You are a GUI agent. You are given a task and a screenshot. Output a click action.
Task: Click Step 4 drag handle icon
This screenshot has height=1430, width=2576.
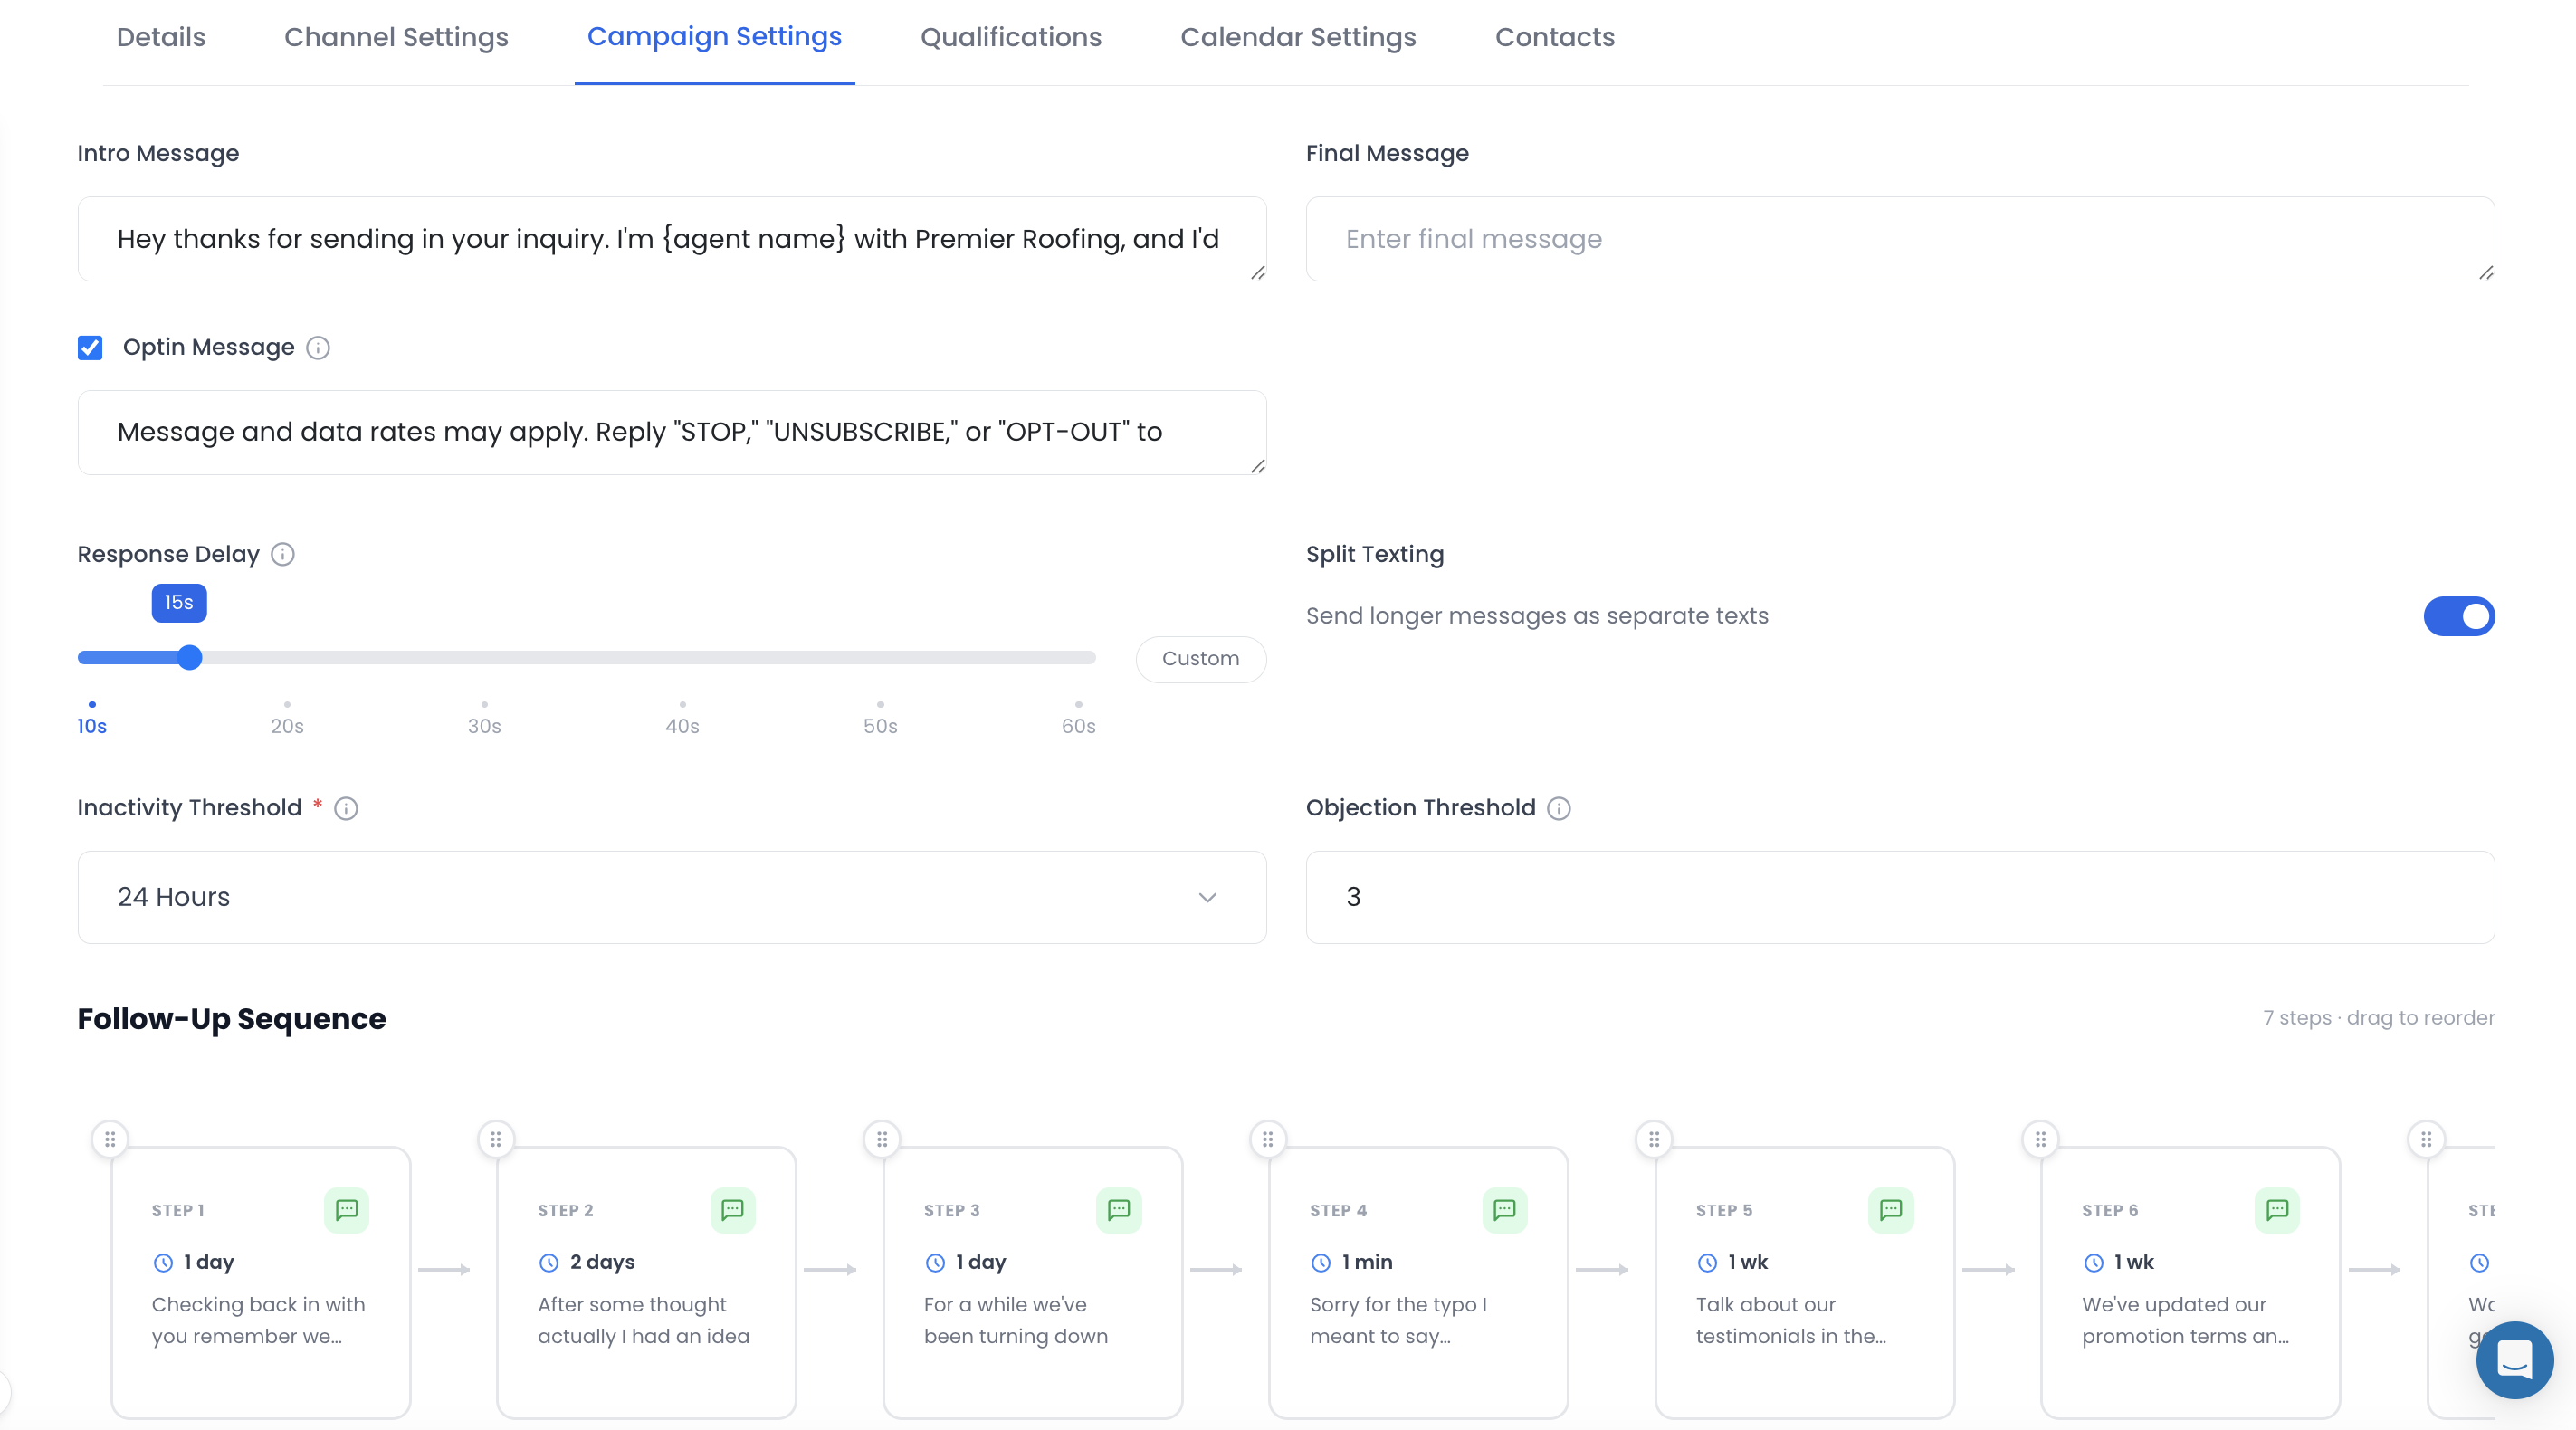click(x=1267, y=1139)
